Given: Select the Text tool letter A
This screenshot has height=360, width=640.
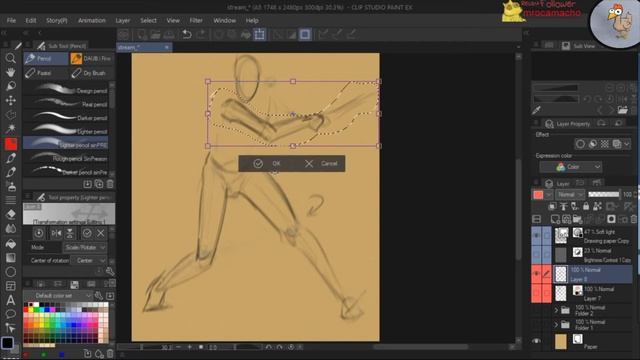Looking at the screenshot, I should click(x=11, y=300).
